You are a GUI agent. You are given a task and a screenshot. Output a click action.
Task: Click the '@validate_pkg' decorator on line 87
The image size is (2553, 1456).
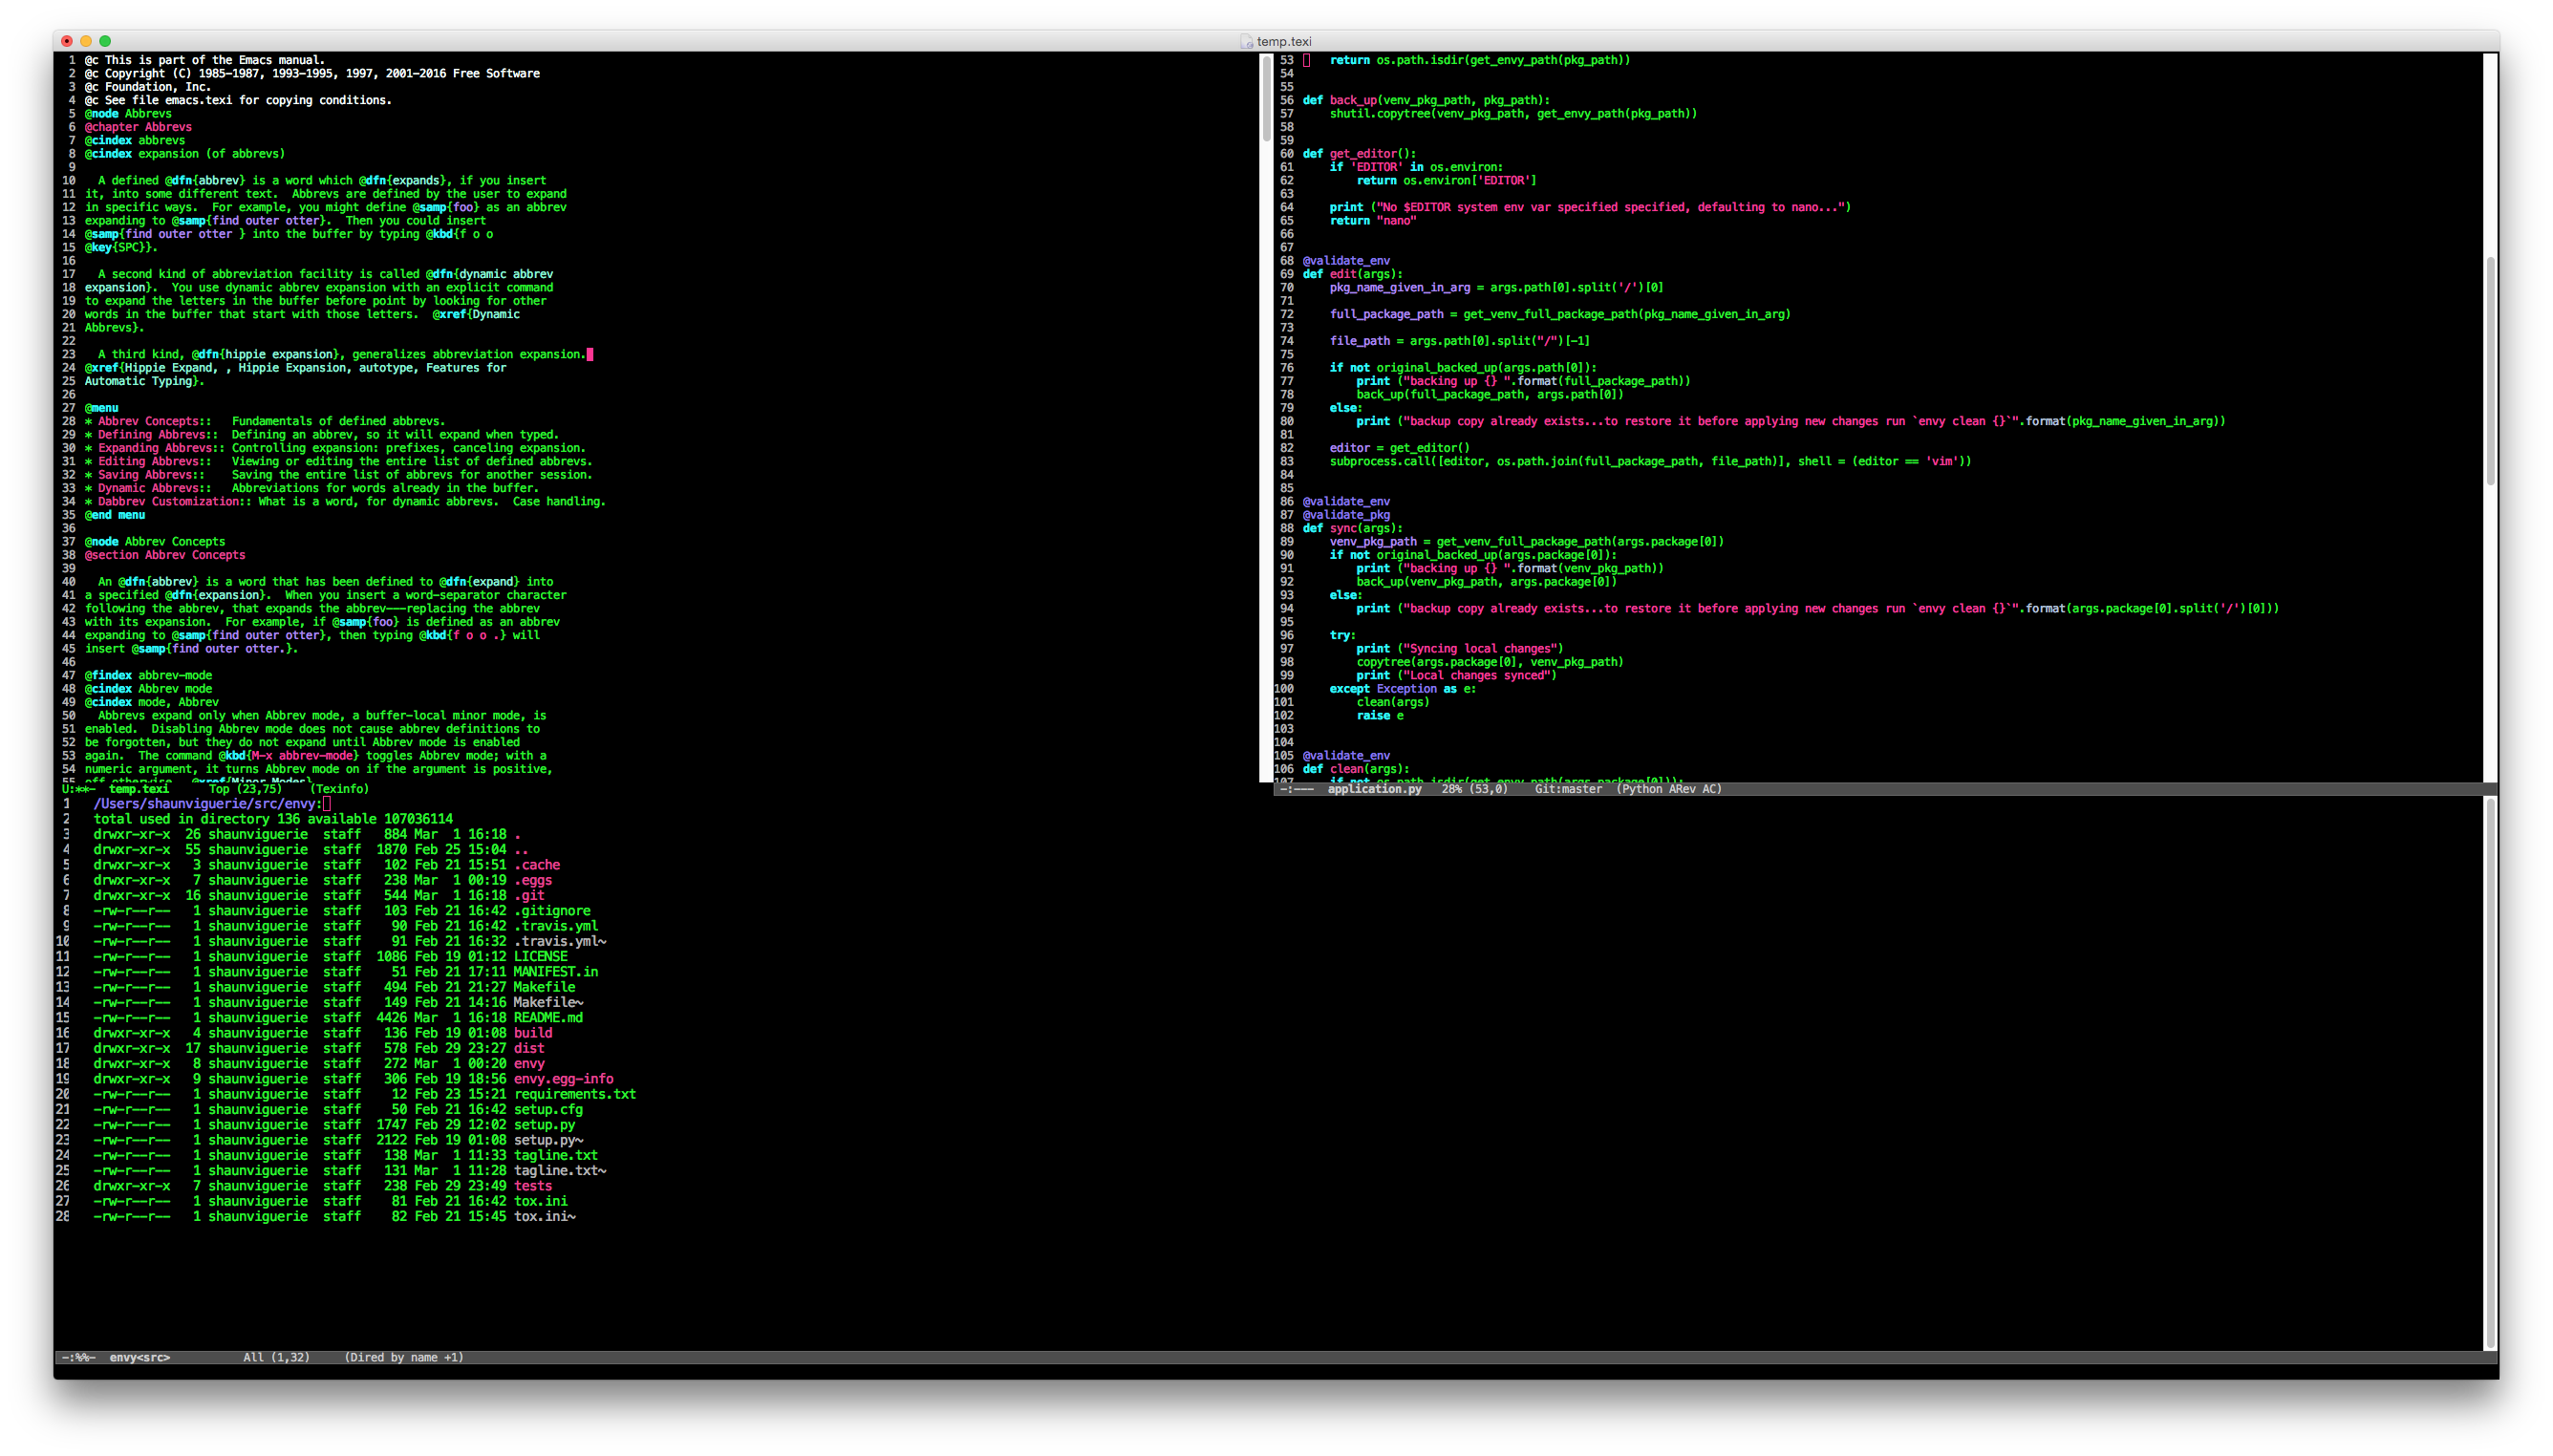(x=1346, y=515)
